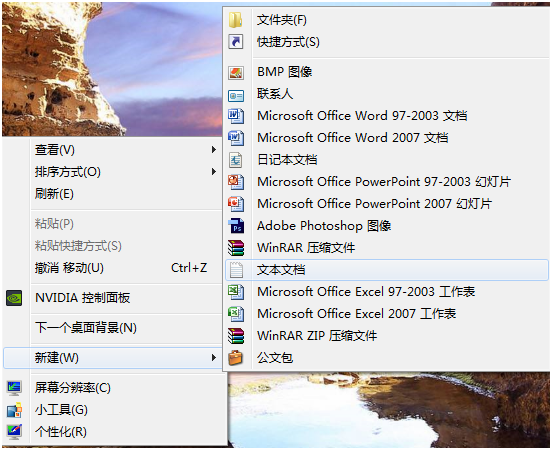Screen dimensions: 552x450
Task: Create a PowerPoint 2007 幻灯片
Action: point(387,204)
